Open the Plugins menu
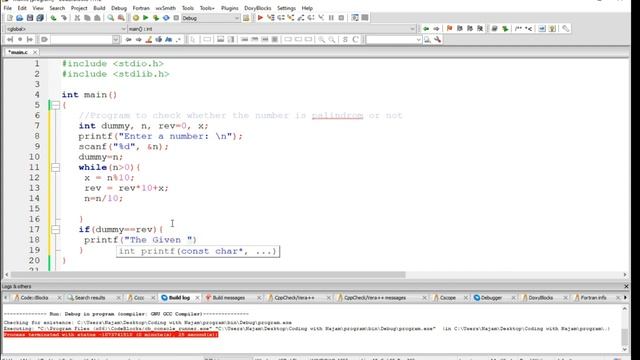Screen dimensions: 640x360 (x=229, y=8)
